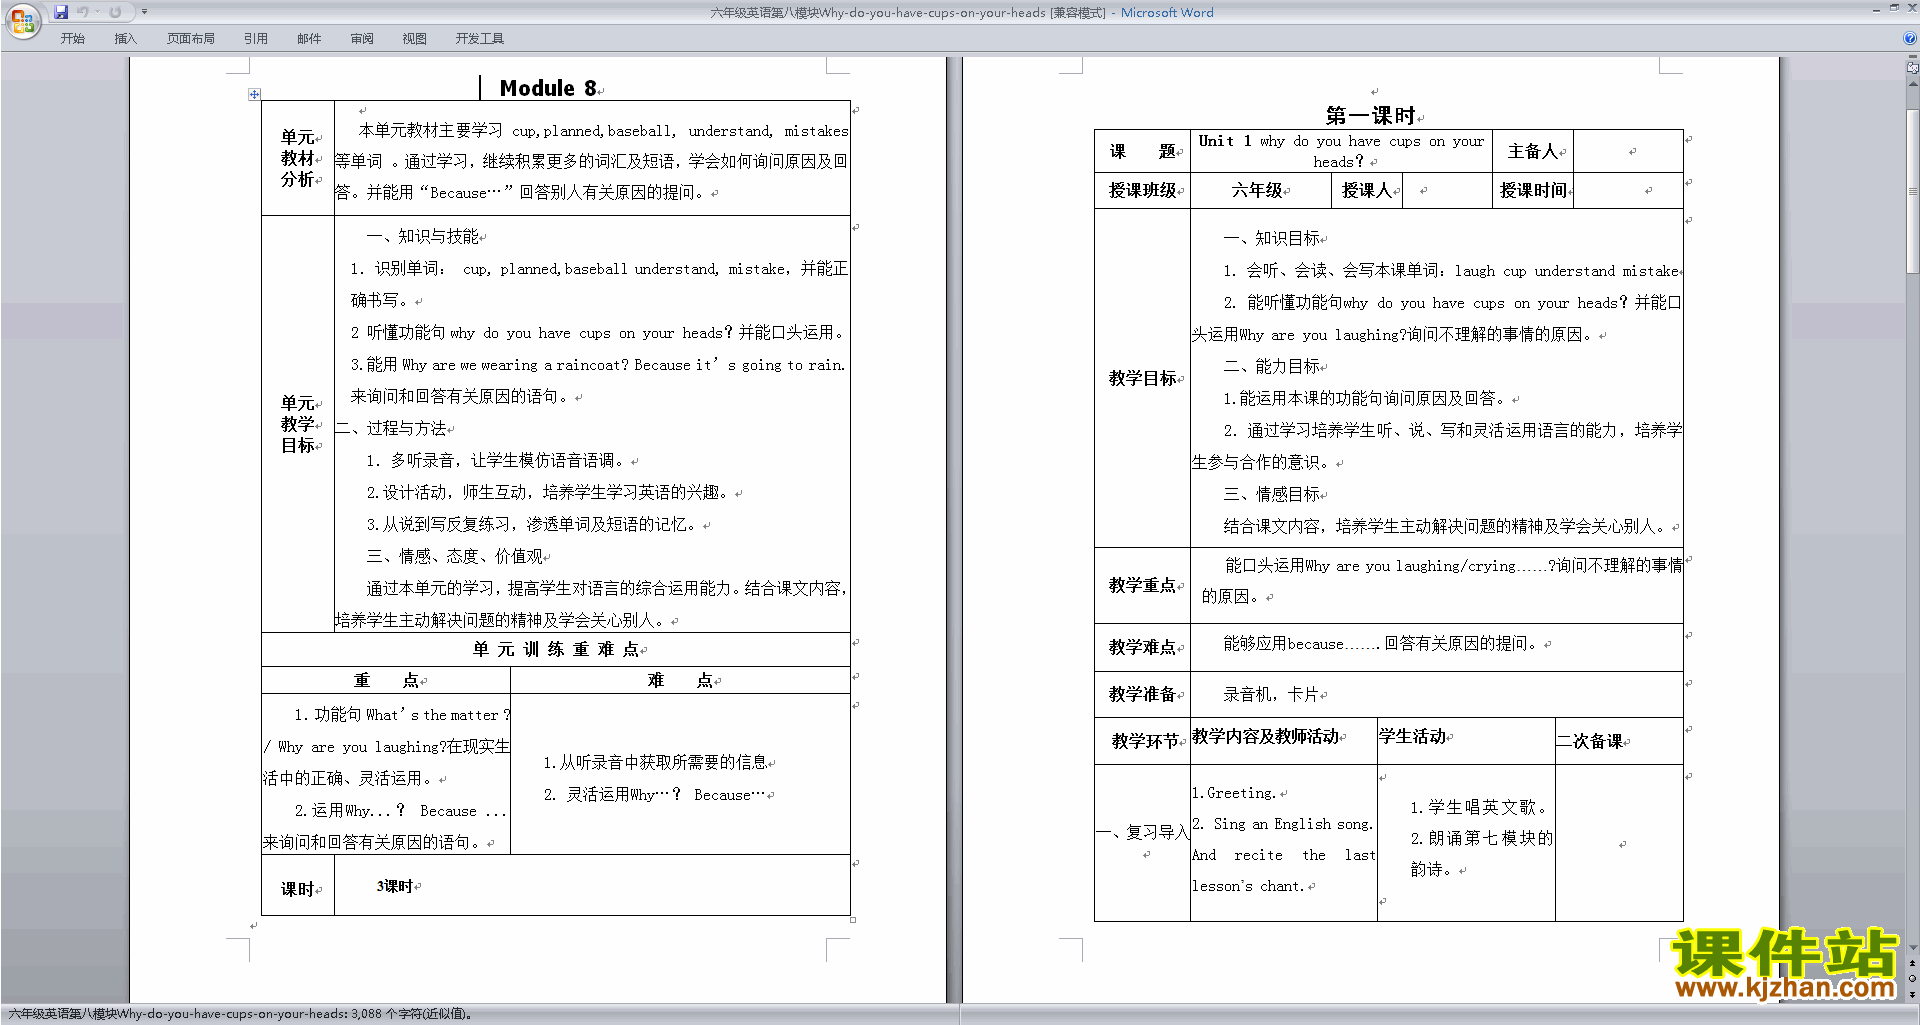Click the 1.学生唱英文歌 line

pos(1477,807)
